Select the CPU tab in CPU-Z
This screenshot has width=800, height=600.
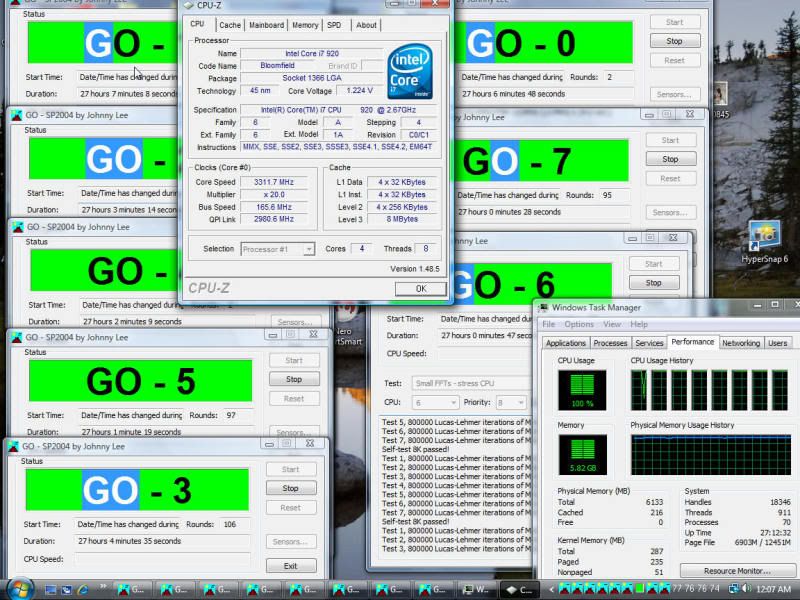click(197, 24)
